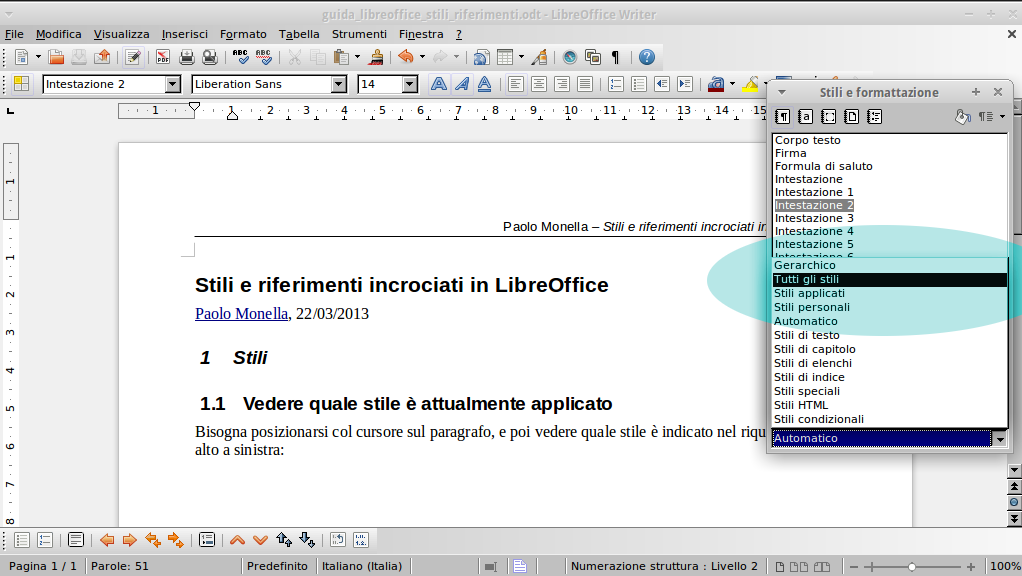Open the Modifica menu

click(59, 34)
